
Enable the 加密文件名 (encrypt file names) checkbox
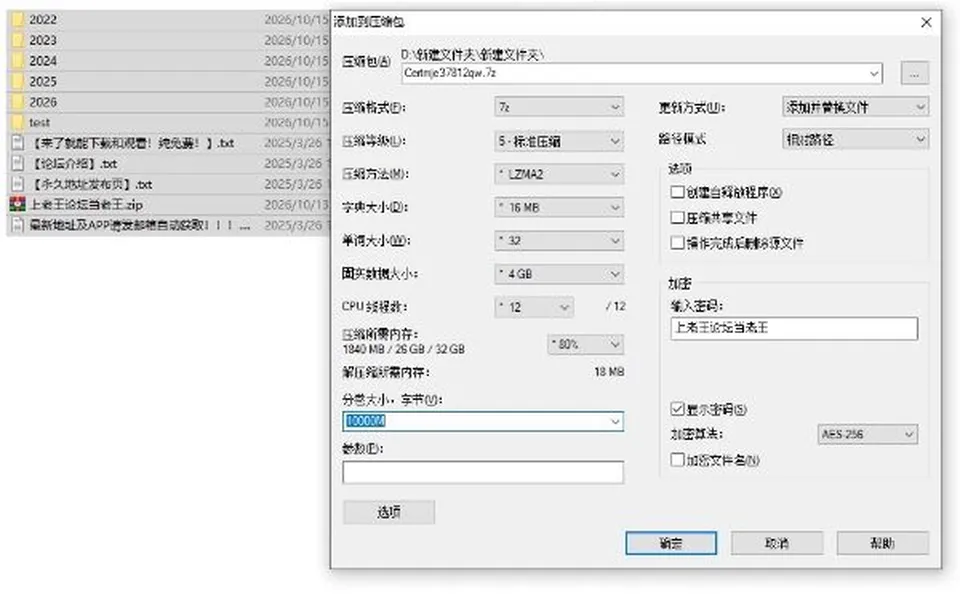tap(677, 460)
